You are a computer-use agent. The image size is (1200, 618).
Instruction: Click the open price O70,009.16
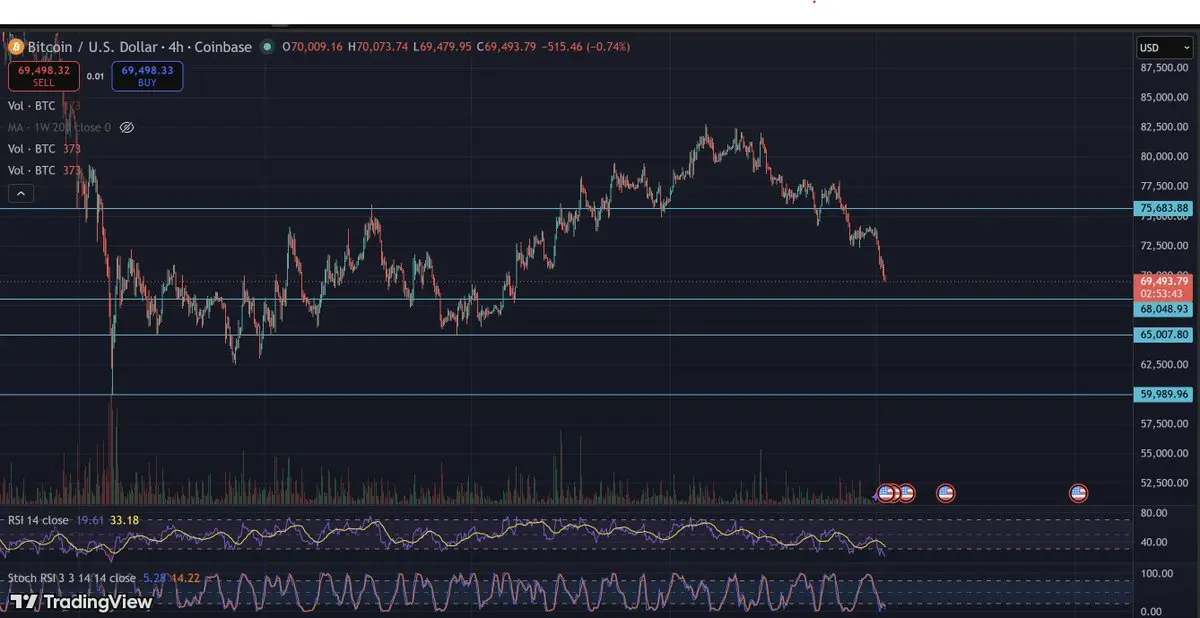(313, 47)
